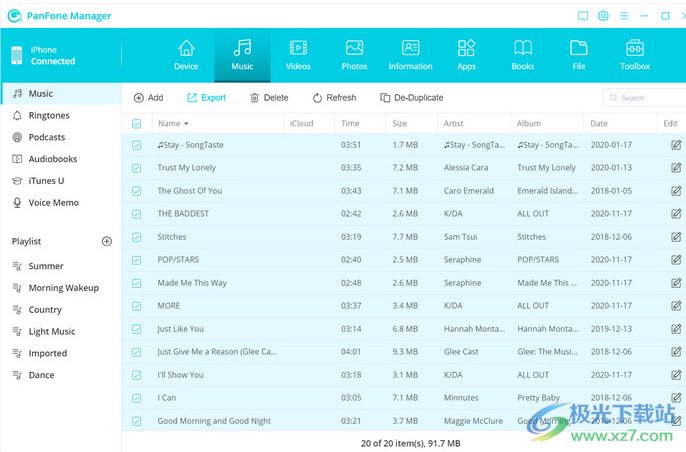Add a new playlist with plus icon

(x=107, y=241)
